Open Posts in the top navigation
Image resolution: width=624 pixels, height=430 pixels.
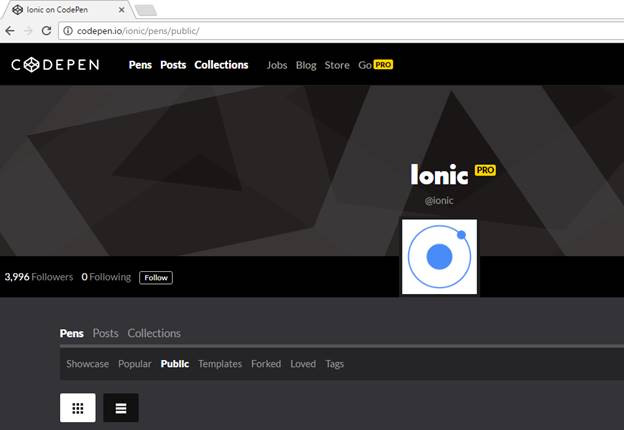pyautogui.click(x=173, y=65)
